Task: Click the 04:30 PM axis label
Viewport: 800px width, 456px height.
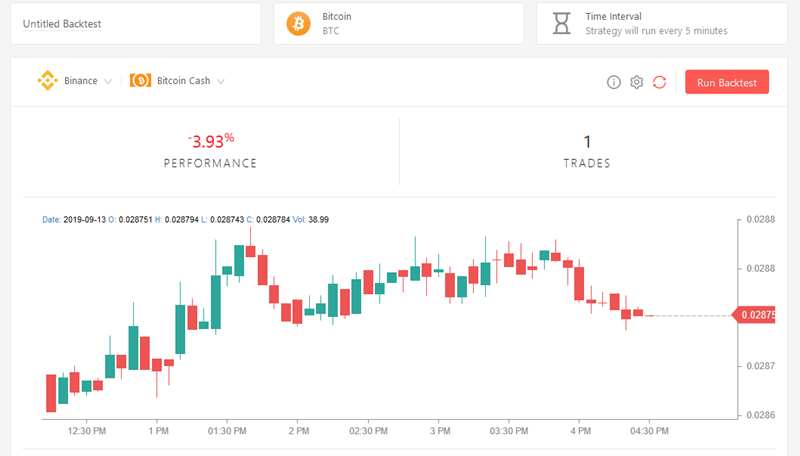Action: [649, 431]
